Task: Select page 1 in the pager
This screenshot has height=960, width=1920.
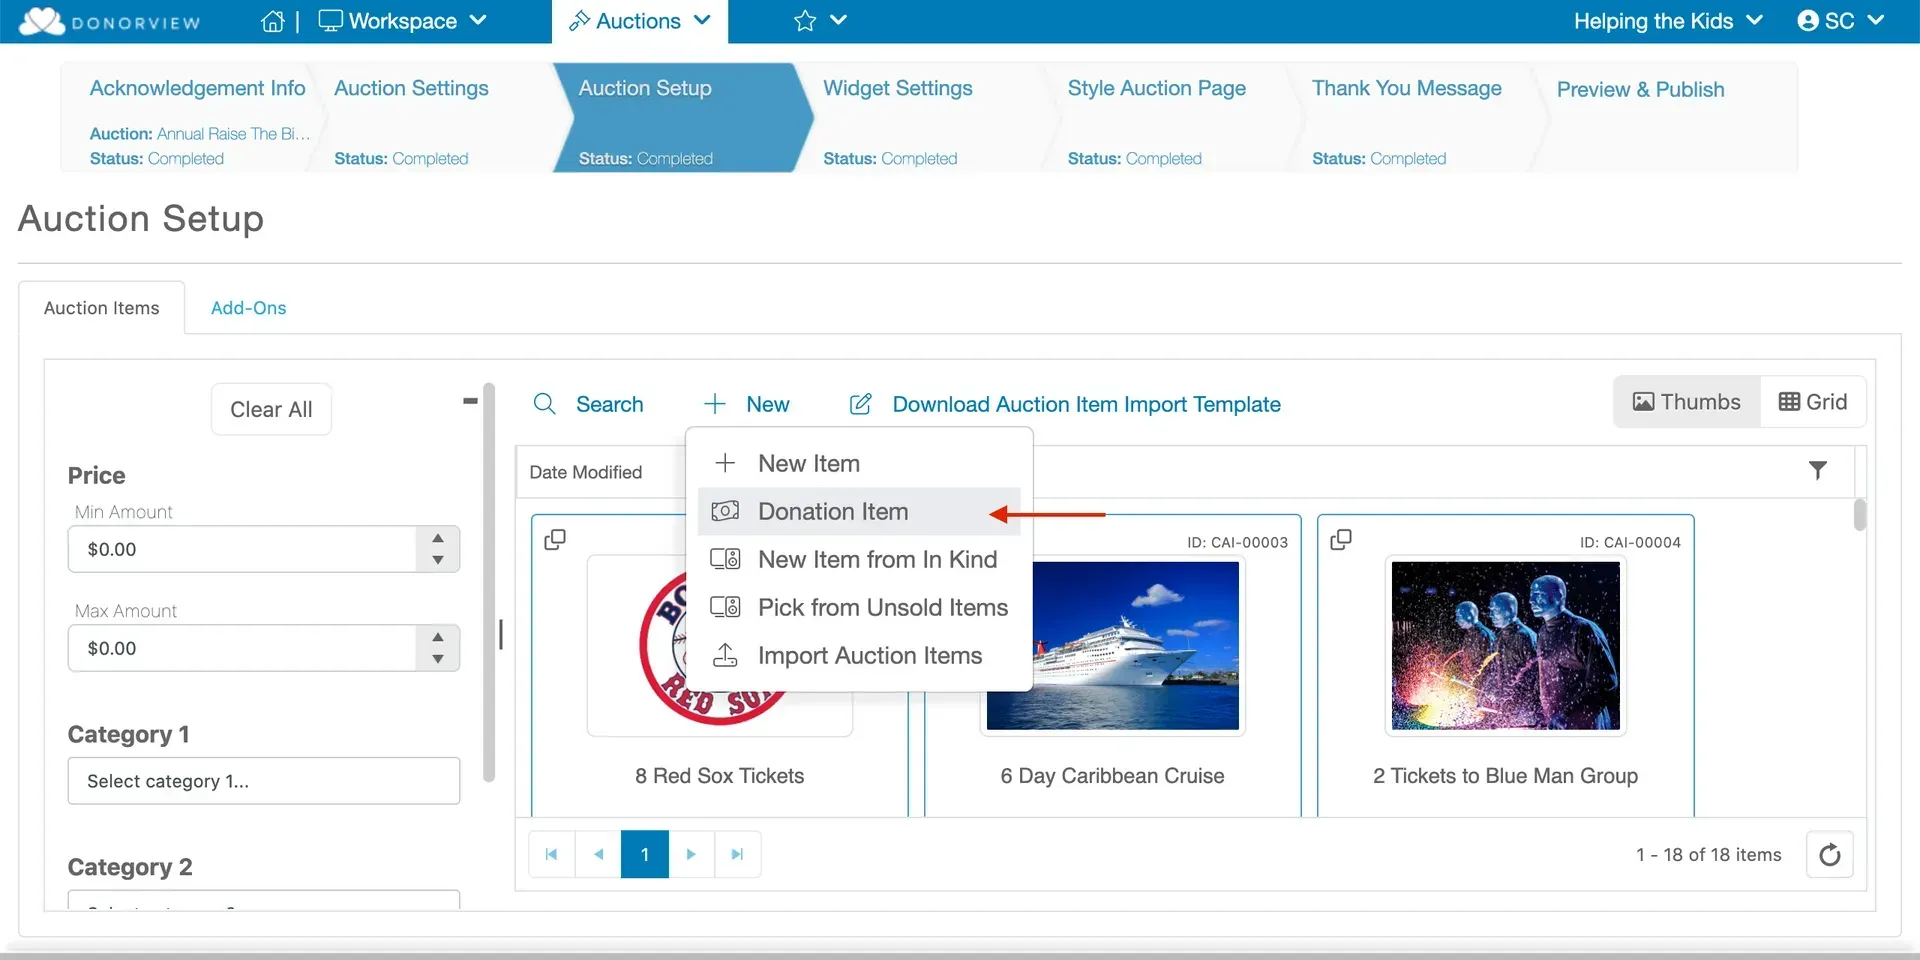Action: [x=645, y=854]
